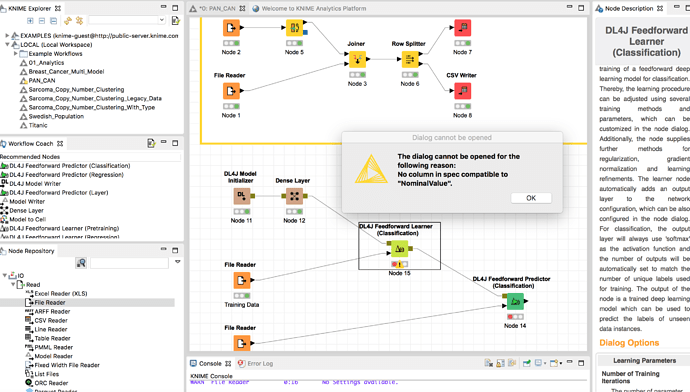Select the Joiner node icon
The image size is (690, 392).
pos(357,59)
